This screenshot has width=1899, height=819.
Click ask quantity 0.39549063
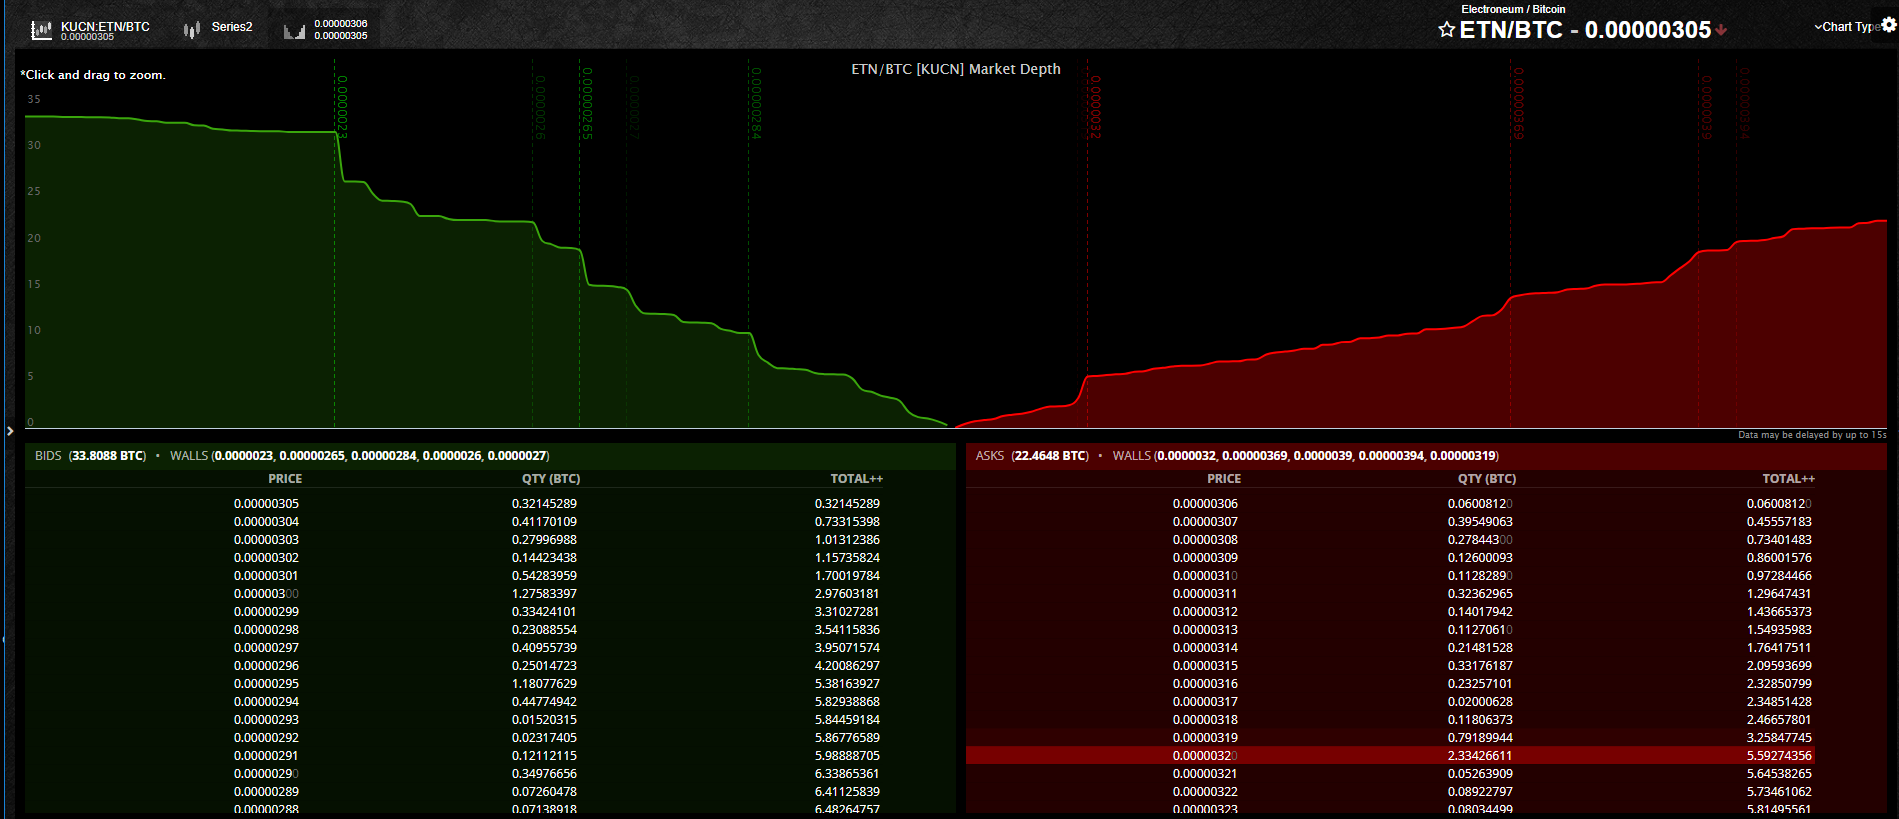pyautogui.click(x=1480, y=522)
